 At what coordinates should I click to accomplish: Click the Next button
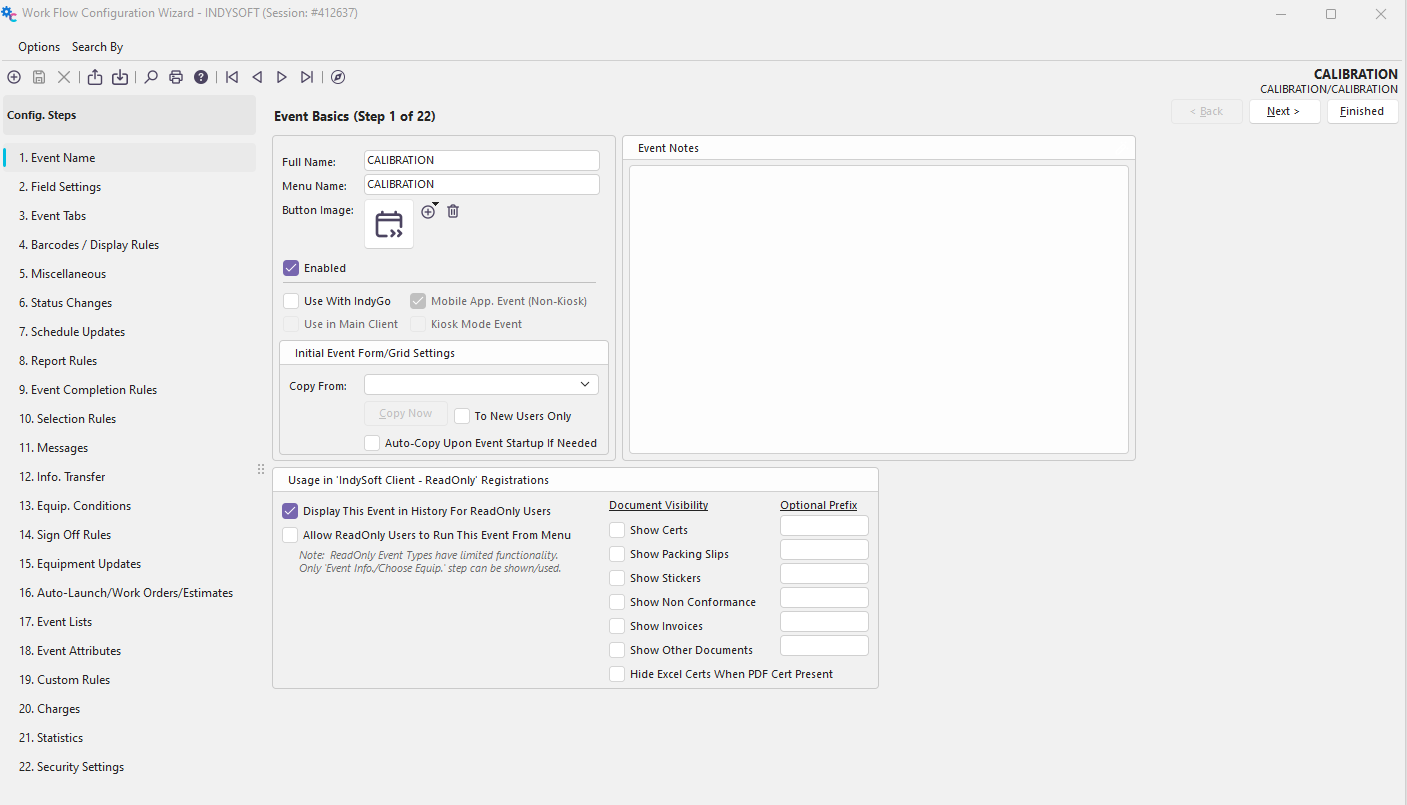coord(1284,111)
